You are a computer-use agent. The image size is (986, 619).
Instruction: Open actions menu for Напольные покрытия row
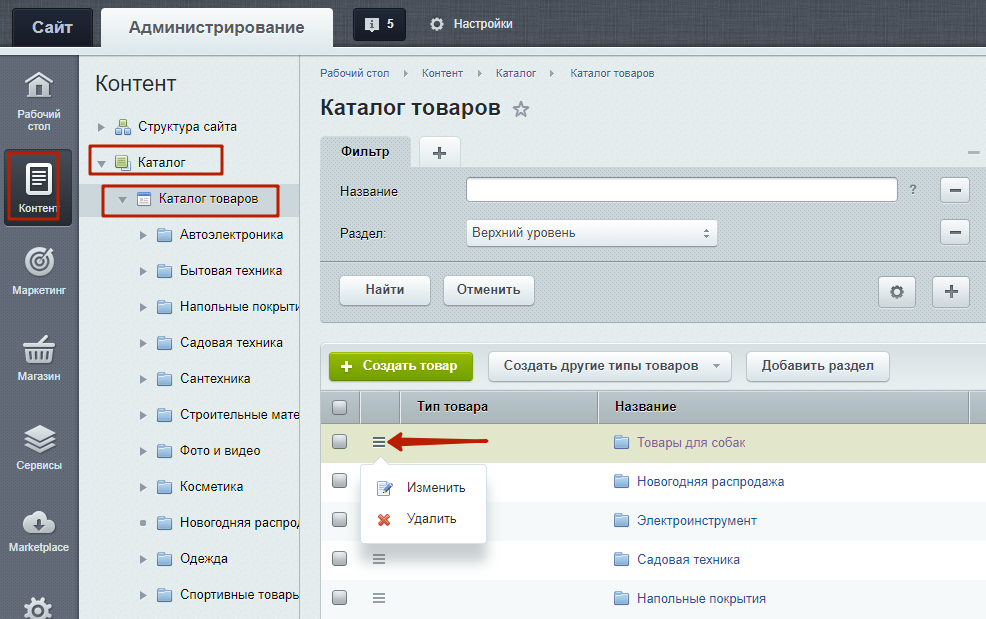click(x=379, y=598)
